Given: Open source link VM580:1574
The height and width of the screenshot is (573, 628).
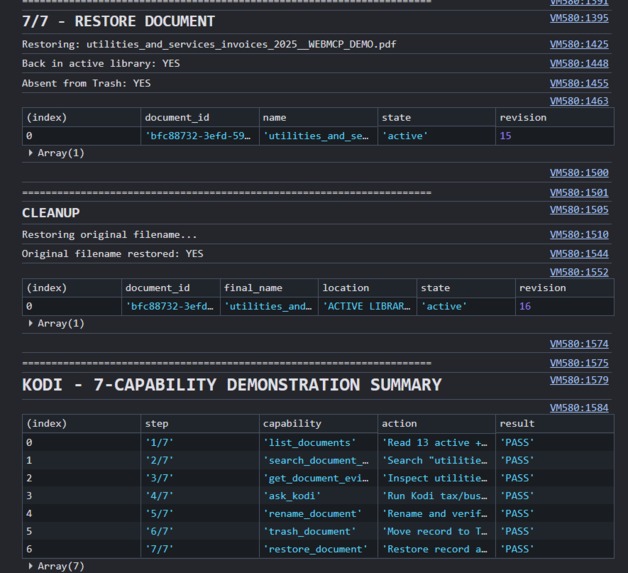Looking at the screenshot, I should point(579,344).
